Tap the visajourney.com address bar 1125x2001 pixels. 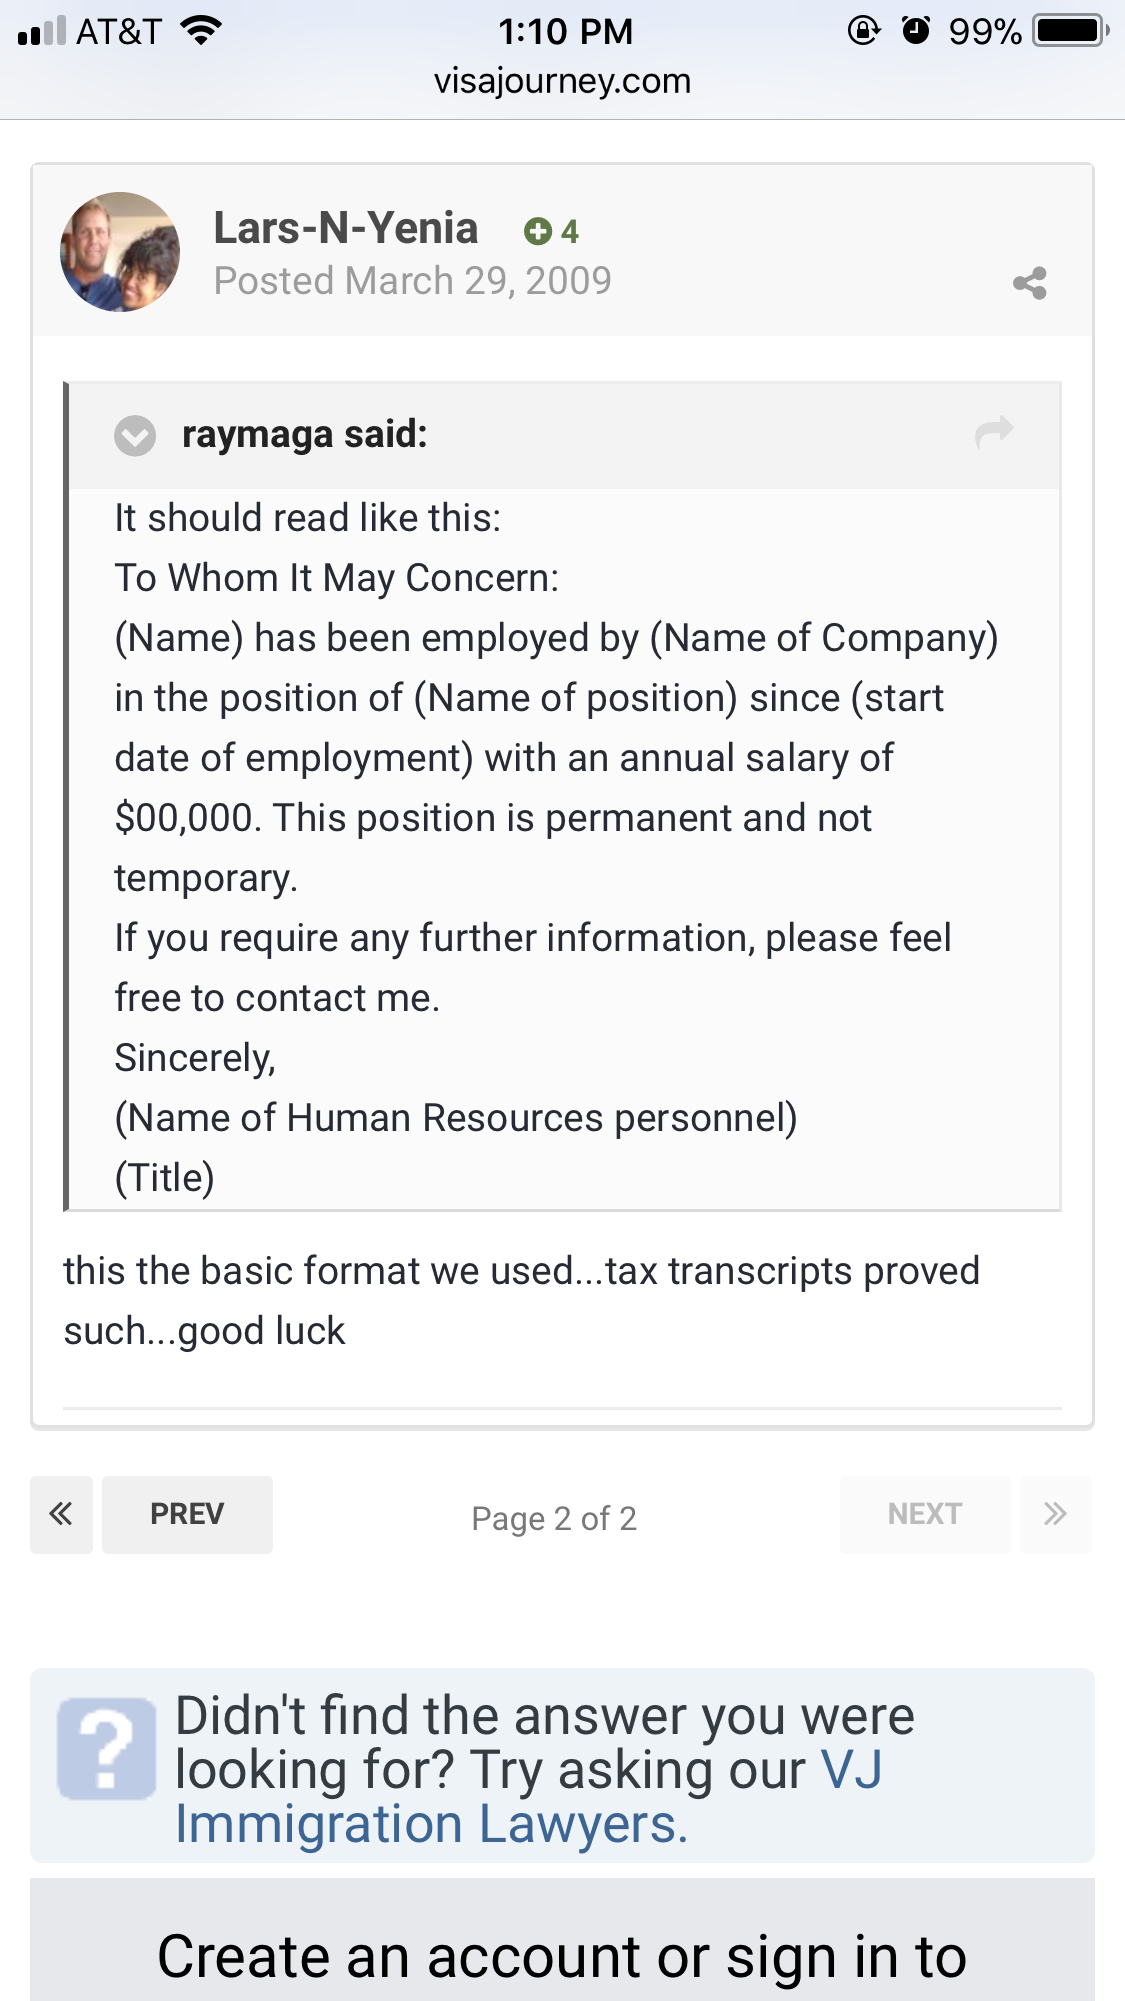562,81
